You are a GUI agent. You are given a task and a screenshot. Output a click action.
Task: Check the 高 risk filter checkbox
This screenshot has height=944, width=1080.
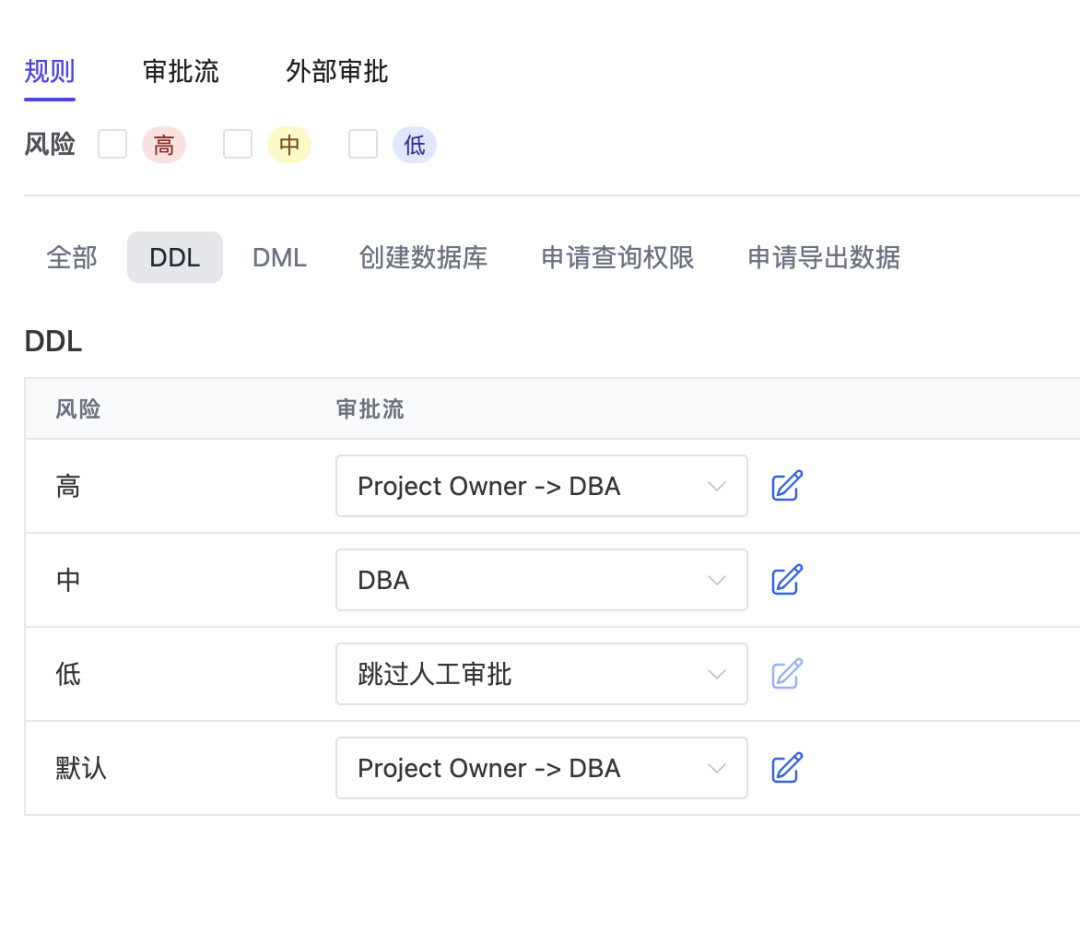(x=112, y=144)
